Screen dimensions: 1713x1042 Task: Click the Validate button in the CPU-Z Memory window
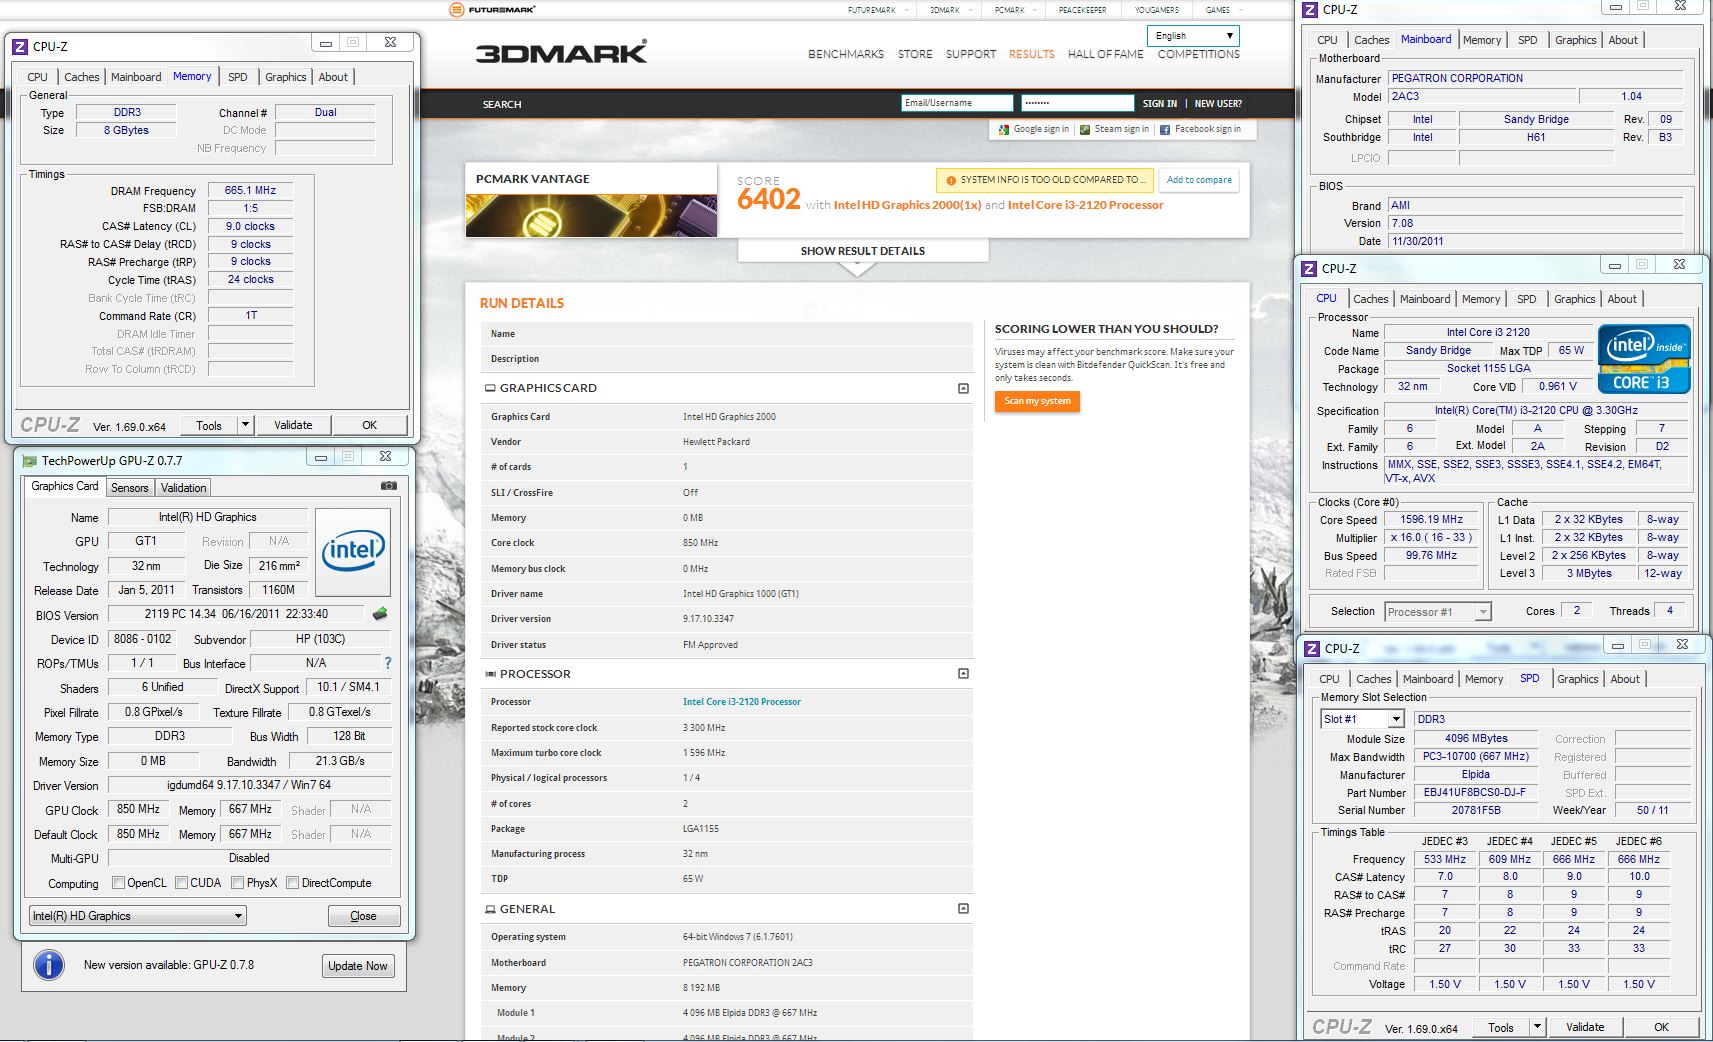click(293, 425)
